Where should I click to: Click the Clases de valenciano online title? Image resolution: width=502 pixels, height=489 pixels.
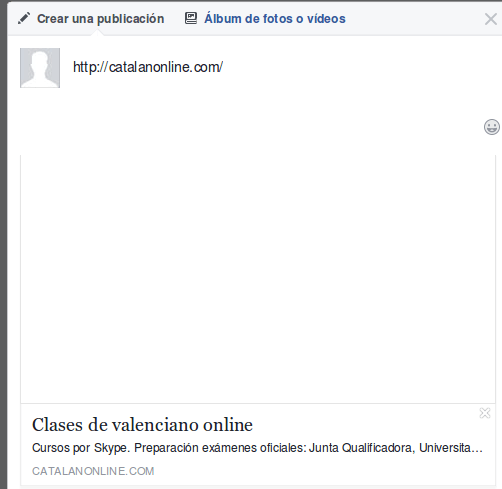pos(142,425)
